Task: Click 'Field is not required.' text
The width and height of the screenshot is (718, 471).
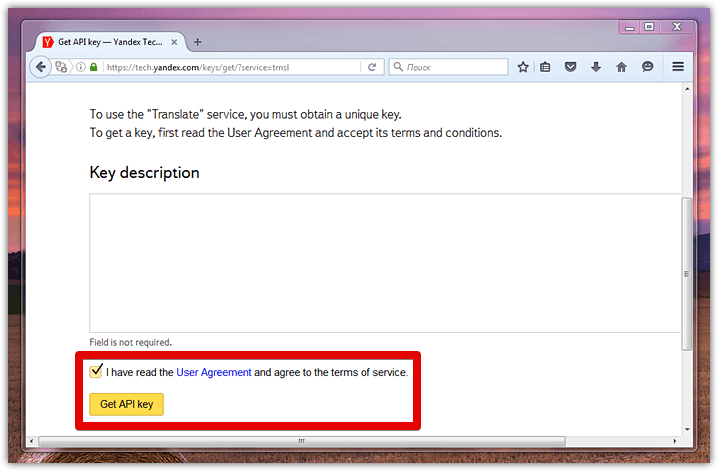Action: (131, 342)
